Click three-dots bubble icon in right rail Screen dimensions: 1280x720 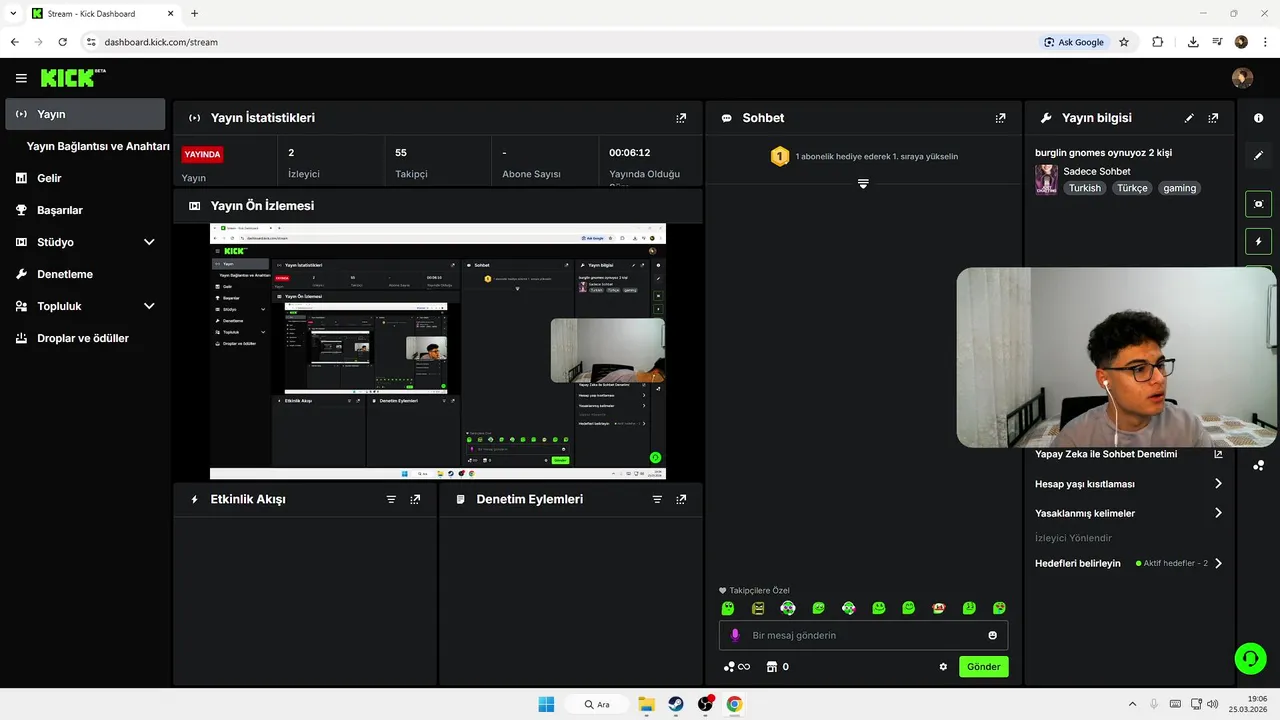(x=1258, y=465)
